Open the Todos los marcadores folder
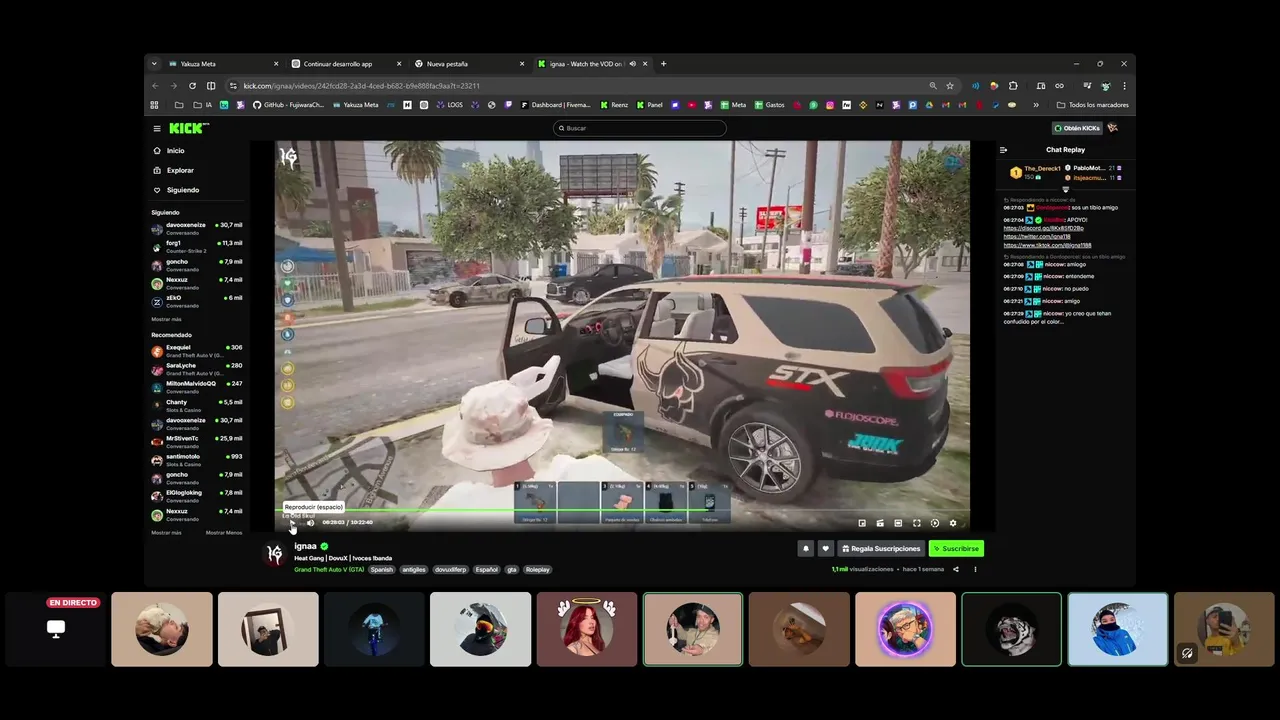The width and height of the screenshot is (1280, 720). [x=1093, y=105]
